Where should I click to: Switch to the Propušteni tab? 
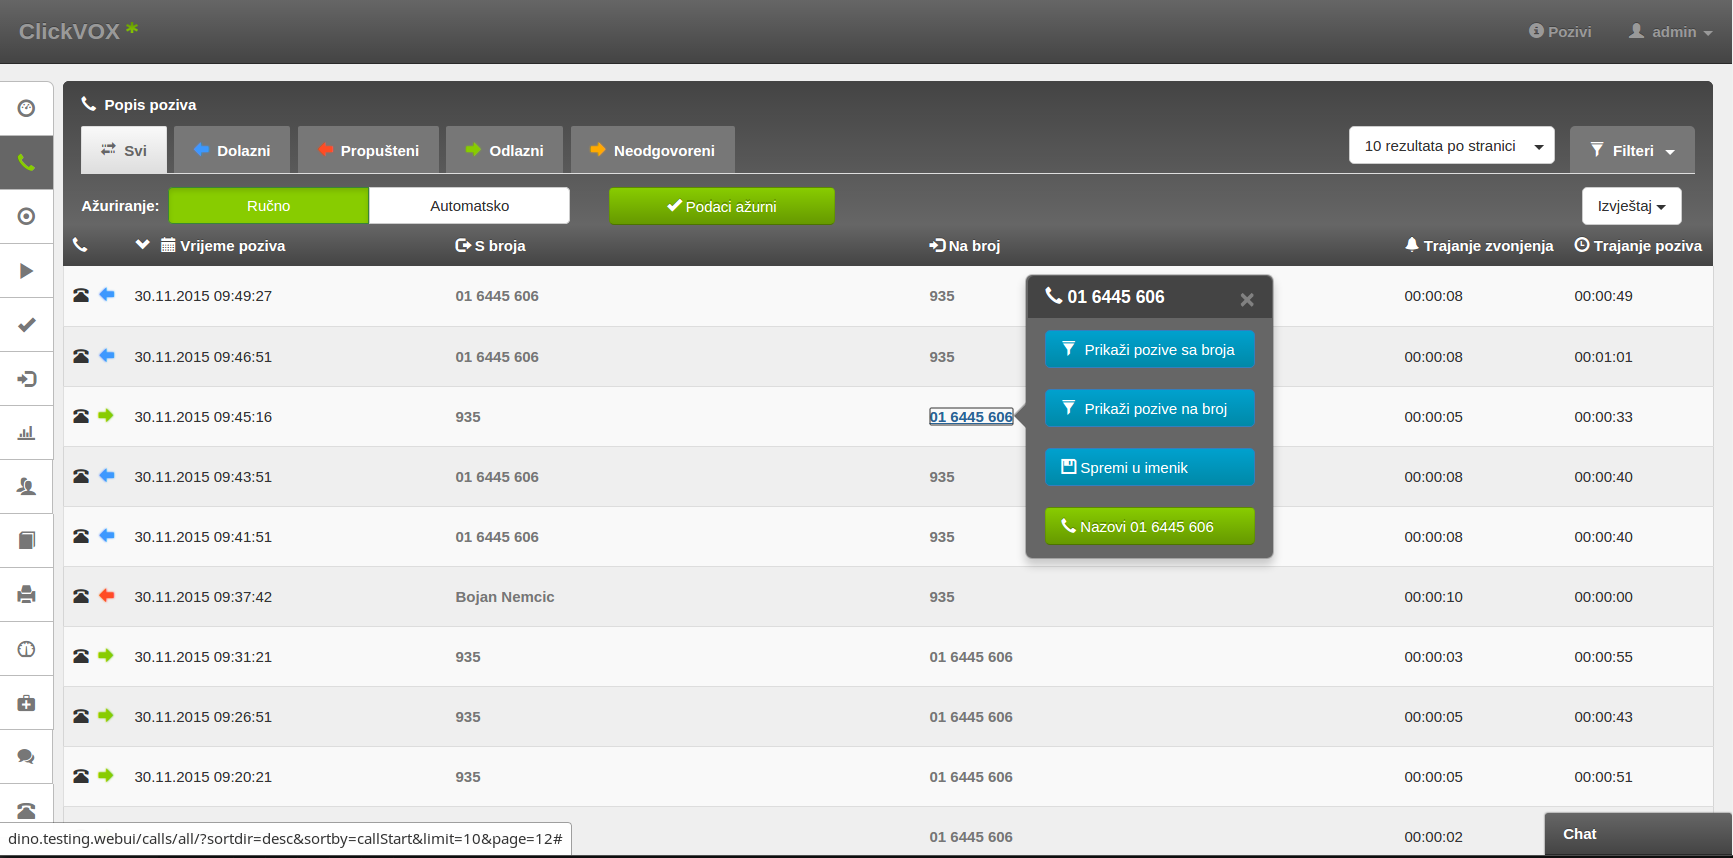pos(368,151)
